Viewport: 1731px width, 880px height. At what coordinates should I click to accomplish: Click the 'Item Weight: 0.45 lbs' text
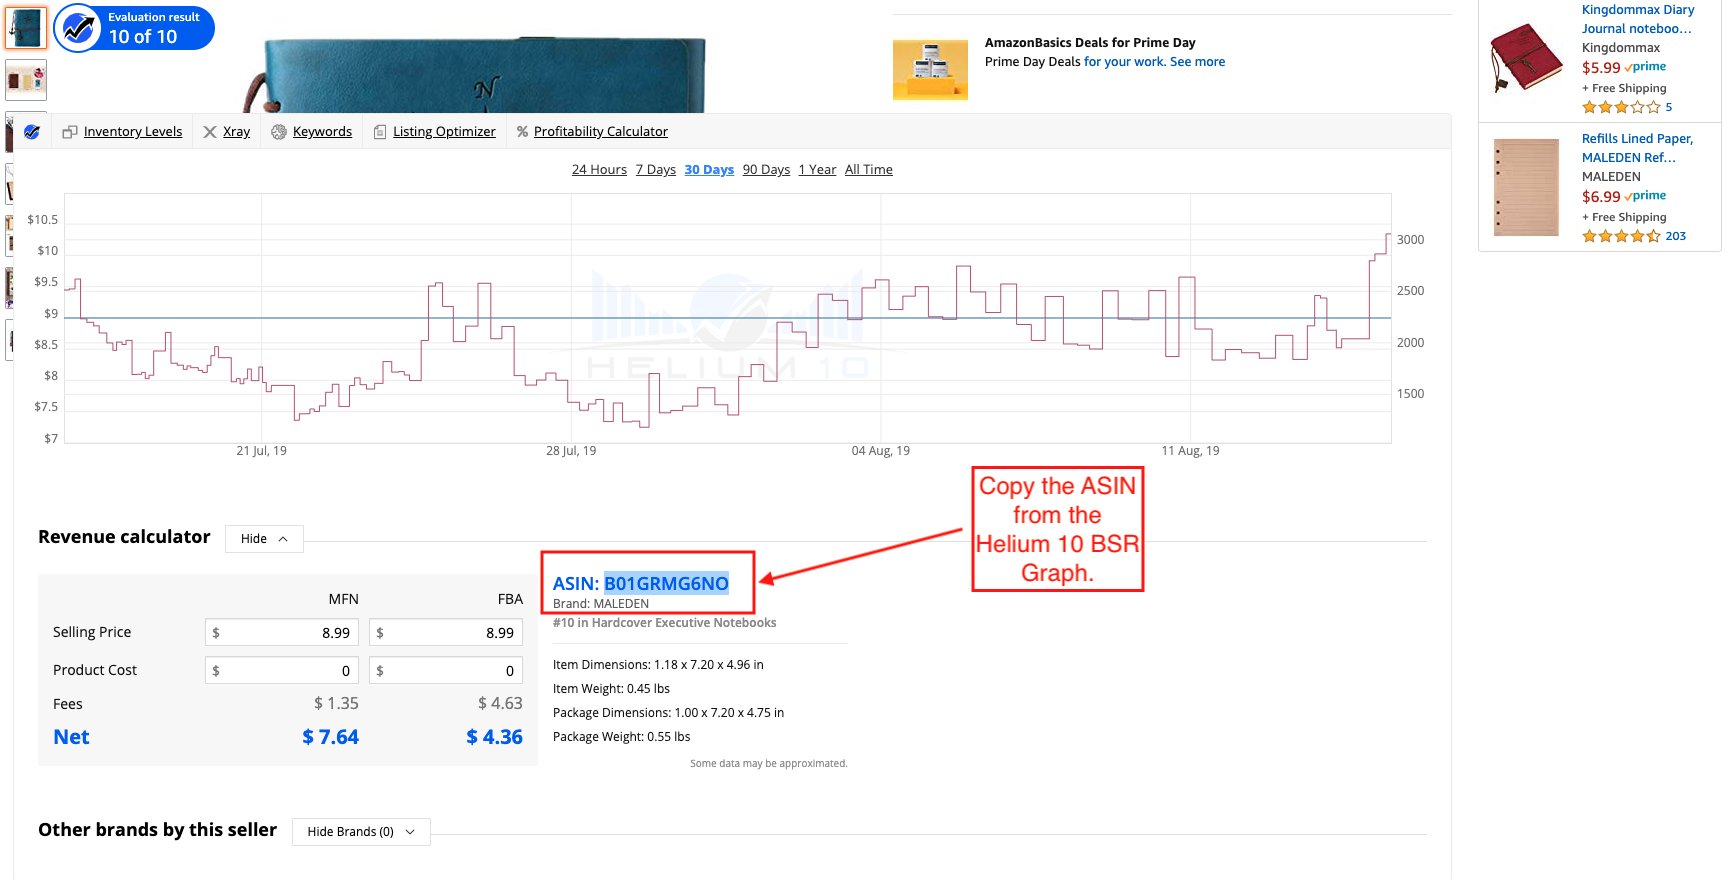tap(611, 689)
